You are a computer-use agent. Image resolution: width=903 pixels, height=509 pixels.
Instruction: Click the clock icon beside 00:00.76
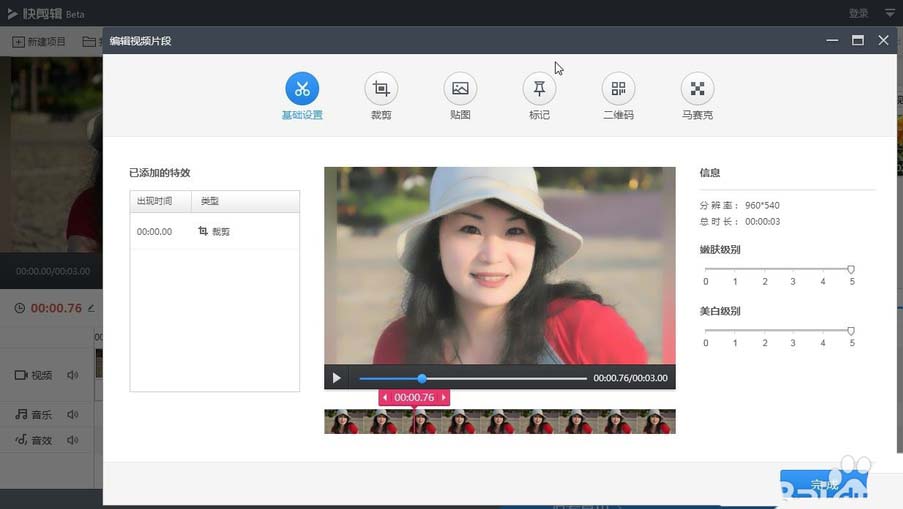tap(20, 308)
